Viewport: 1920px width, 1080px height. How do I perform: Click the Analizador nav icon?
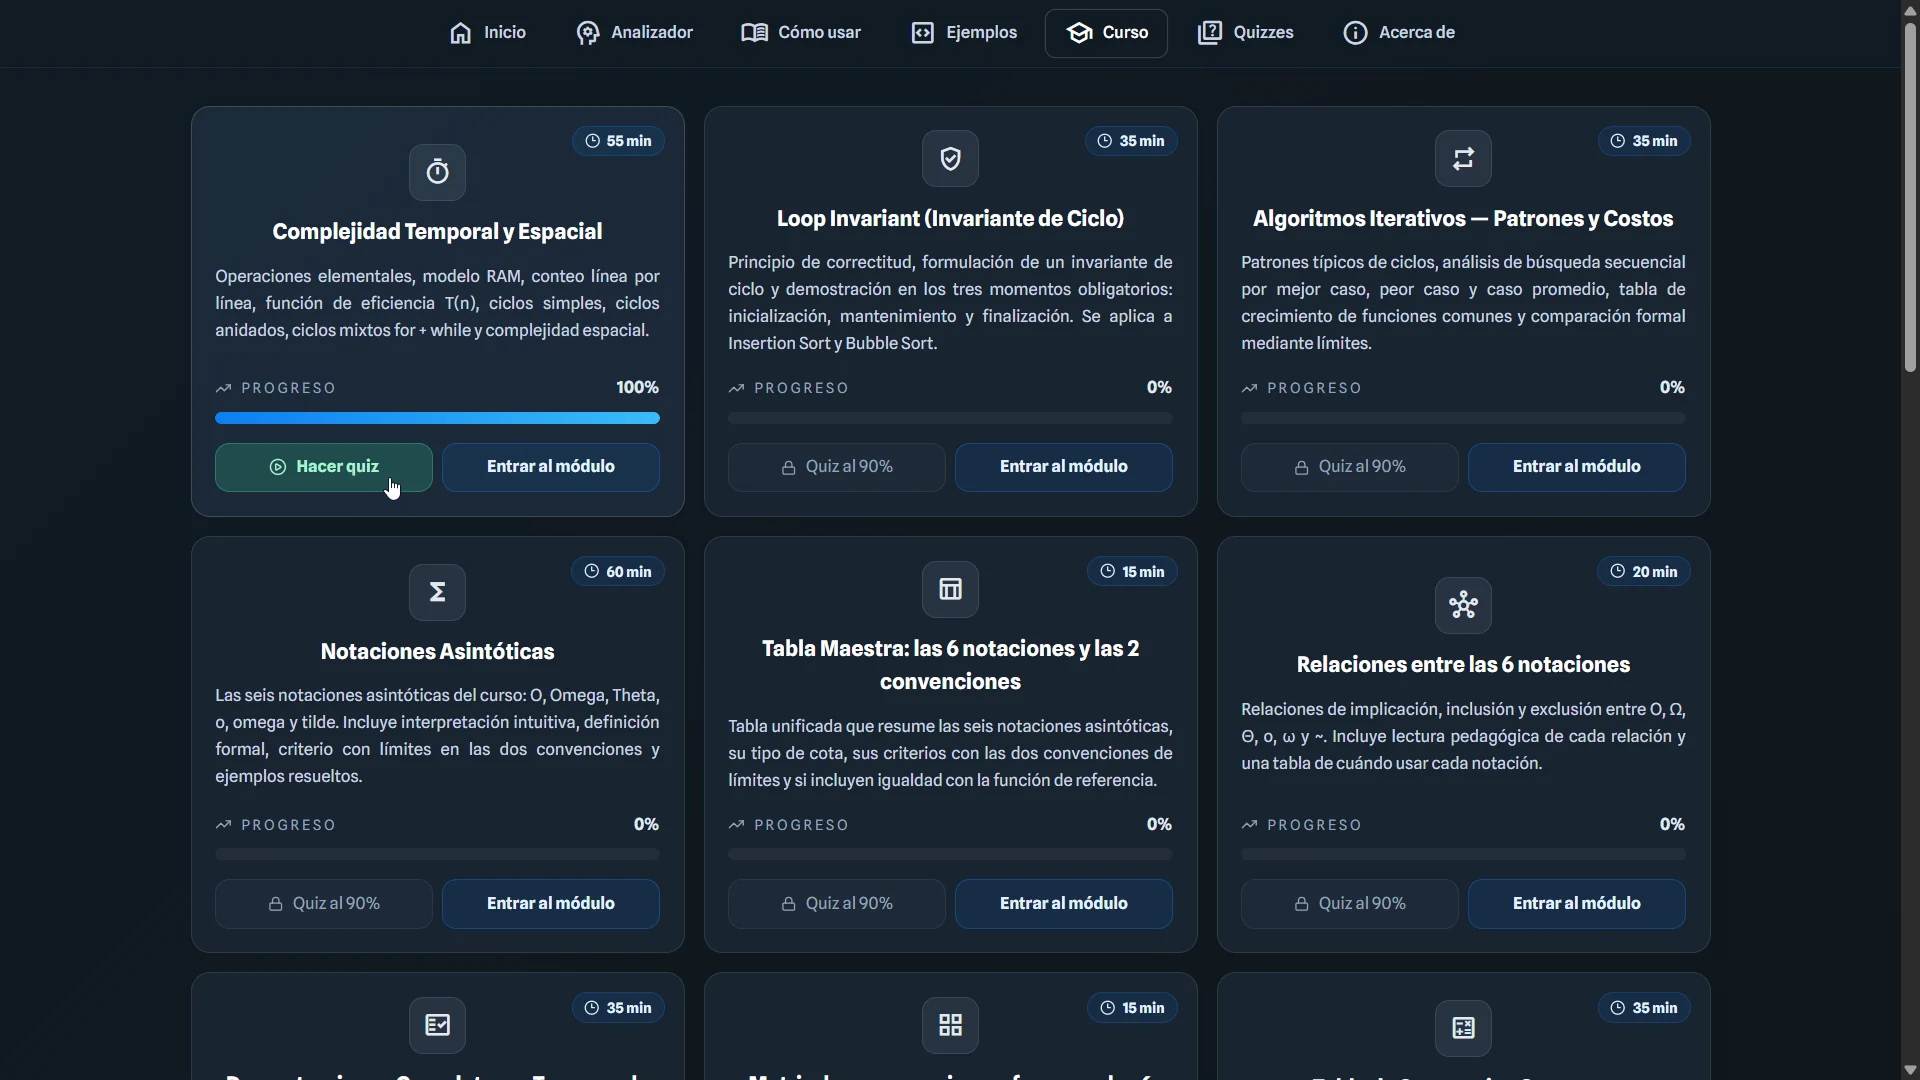[588, 33]
